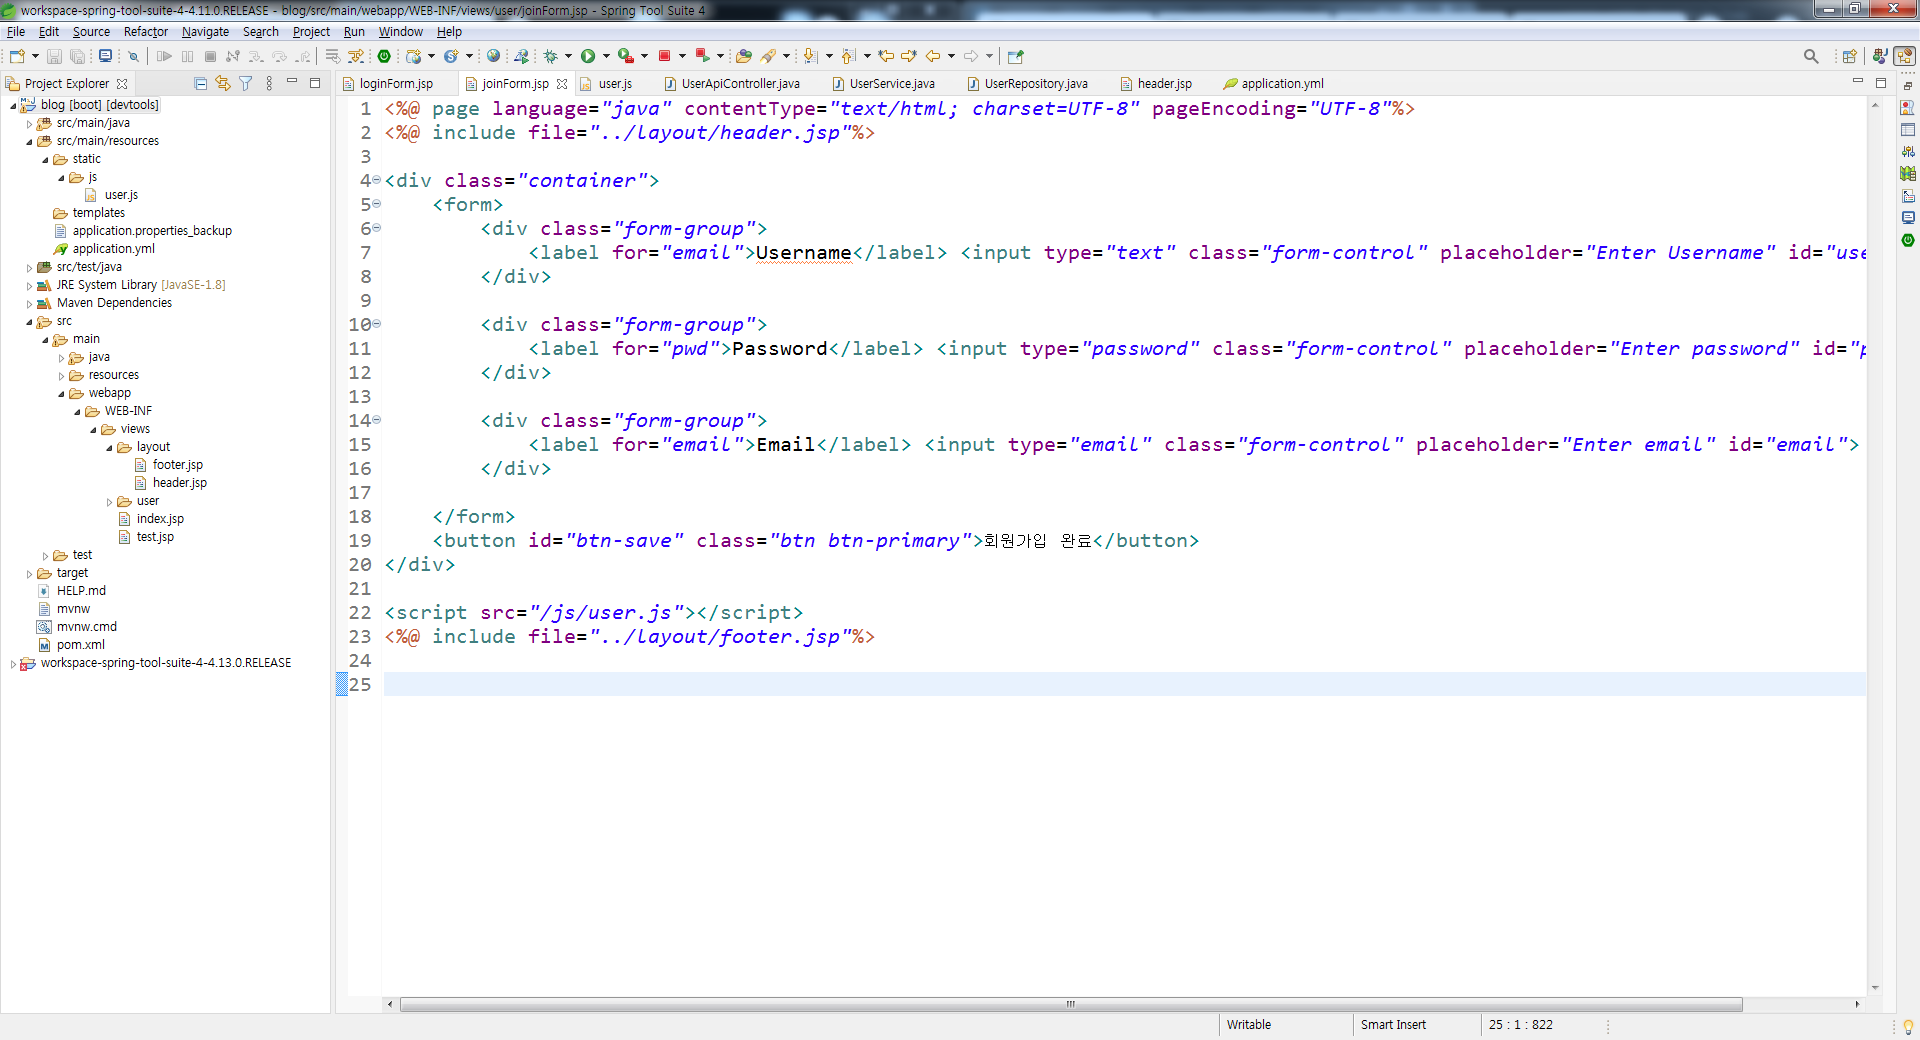Select pom.xml in Project Explorer

80,645
